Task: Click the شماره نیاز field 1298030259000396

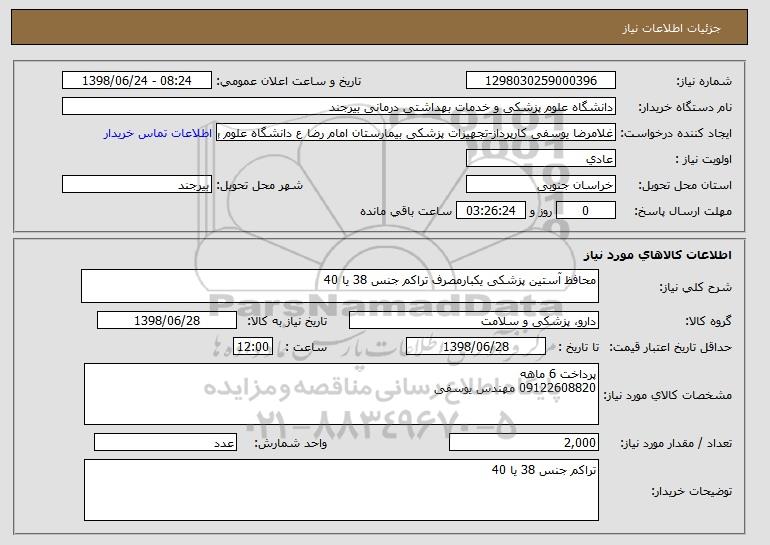Action: (541, 81)
